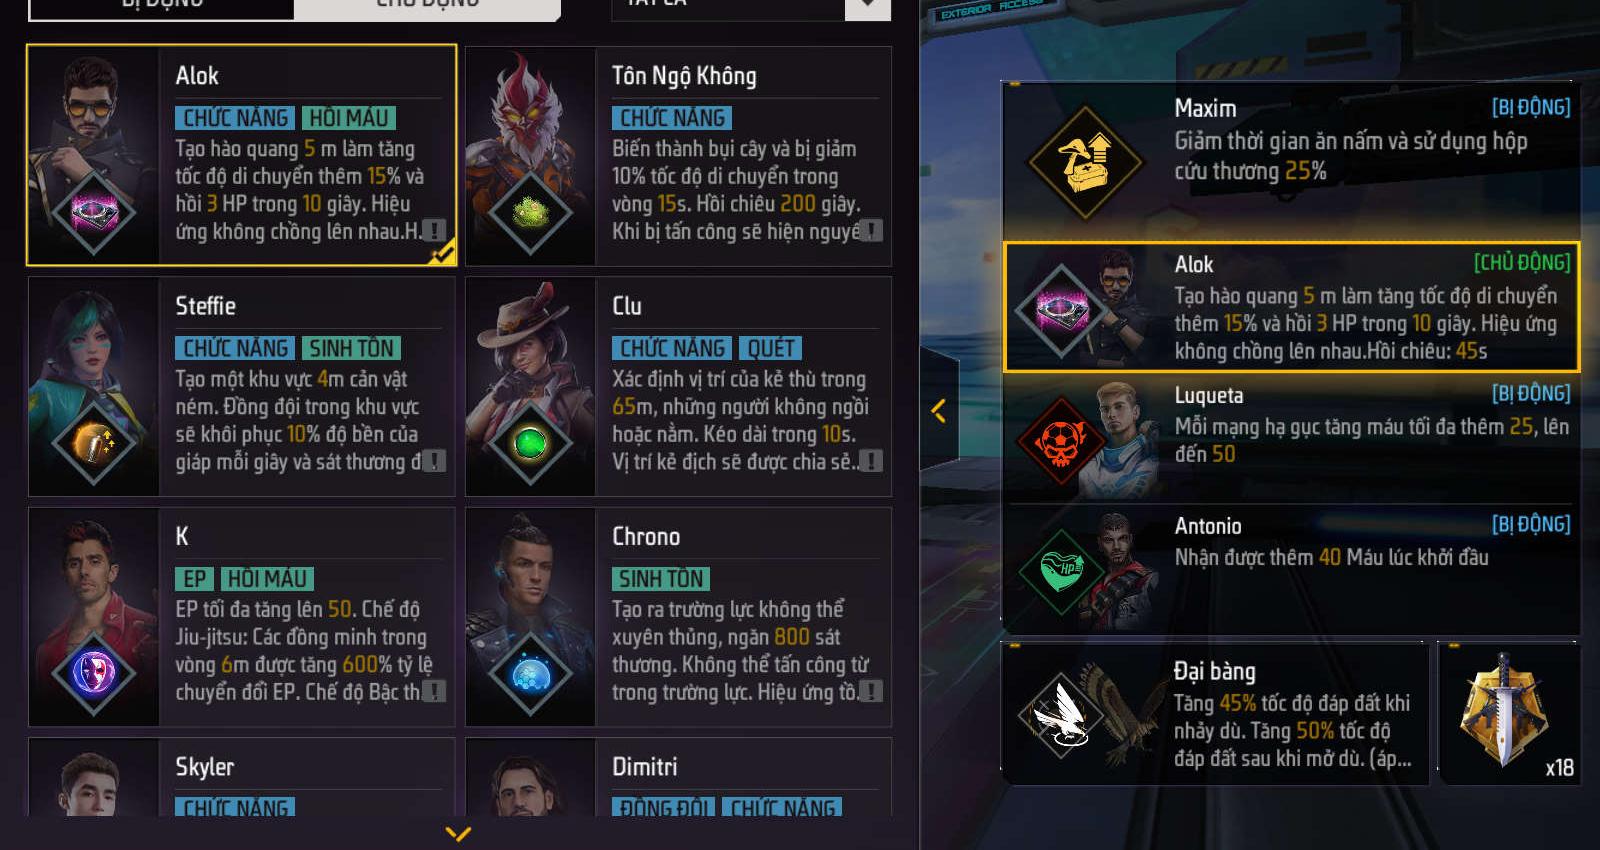1600x850 pixels.
Task: Pick Clu's green radar skill icon
Action: click(x=530, y=443)
